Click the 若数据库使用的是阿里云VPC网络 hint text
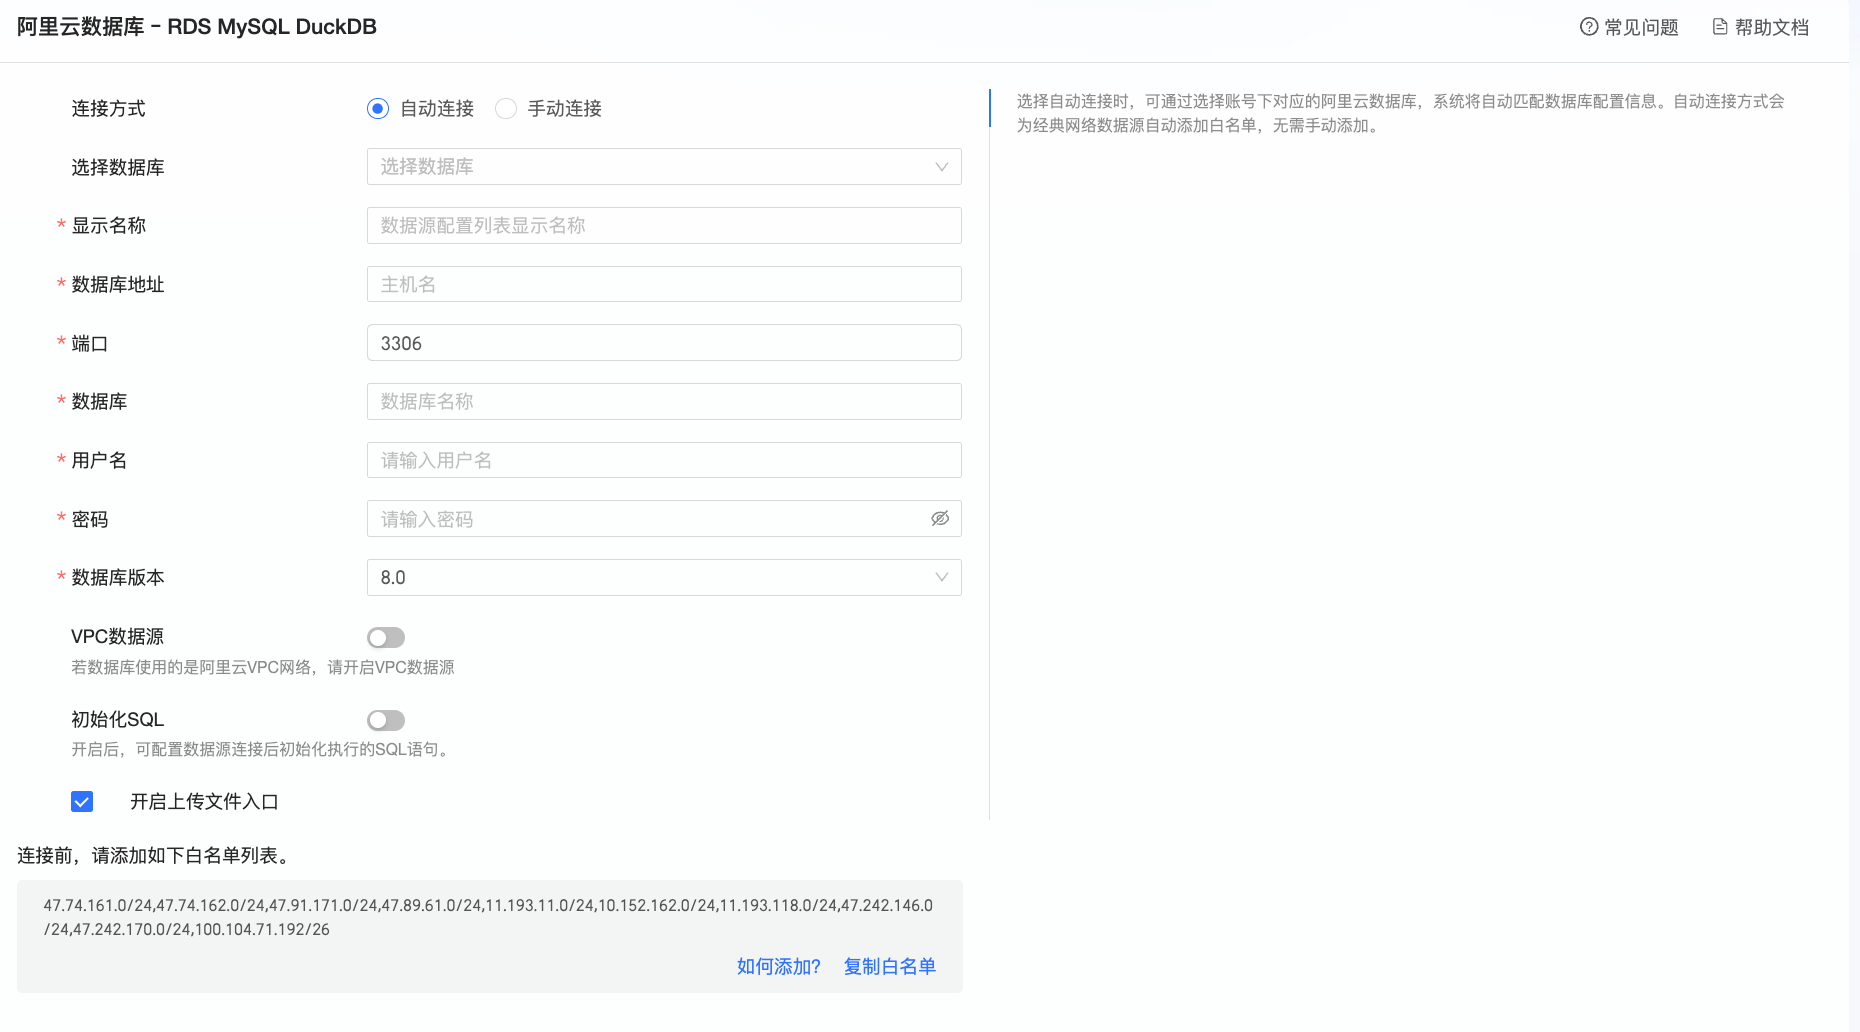 coord(262,667)
